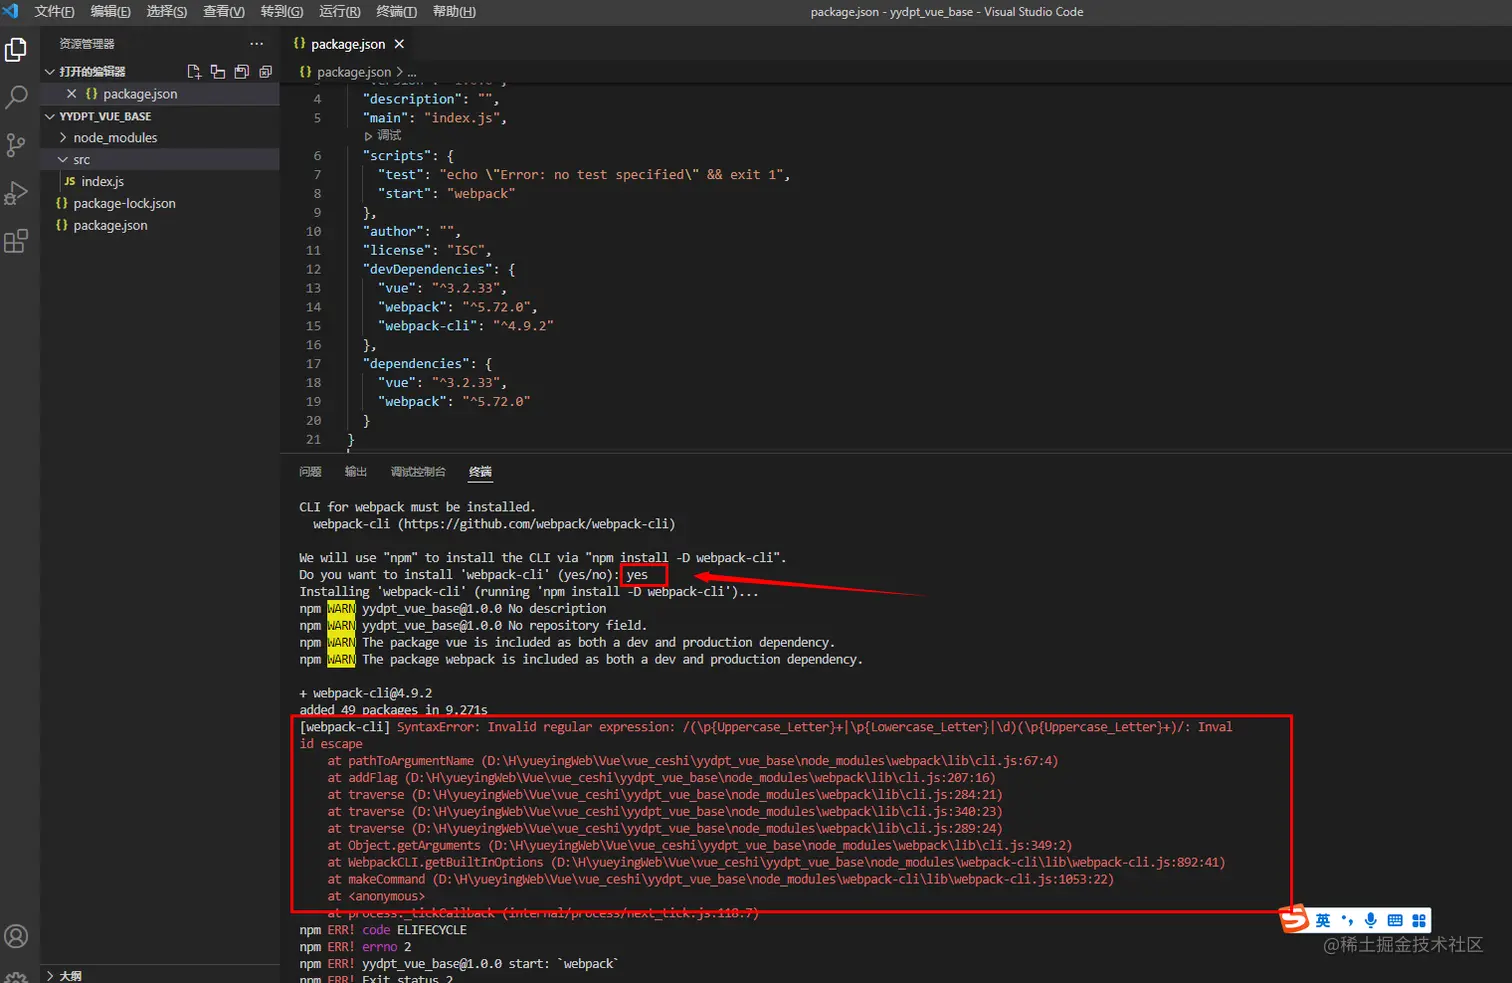This screenshot has height=983, width=1512.
Task: Click the Sogou input method logo
Action: point(1296,918)
